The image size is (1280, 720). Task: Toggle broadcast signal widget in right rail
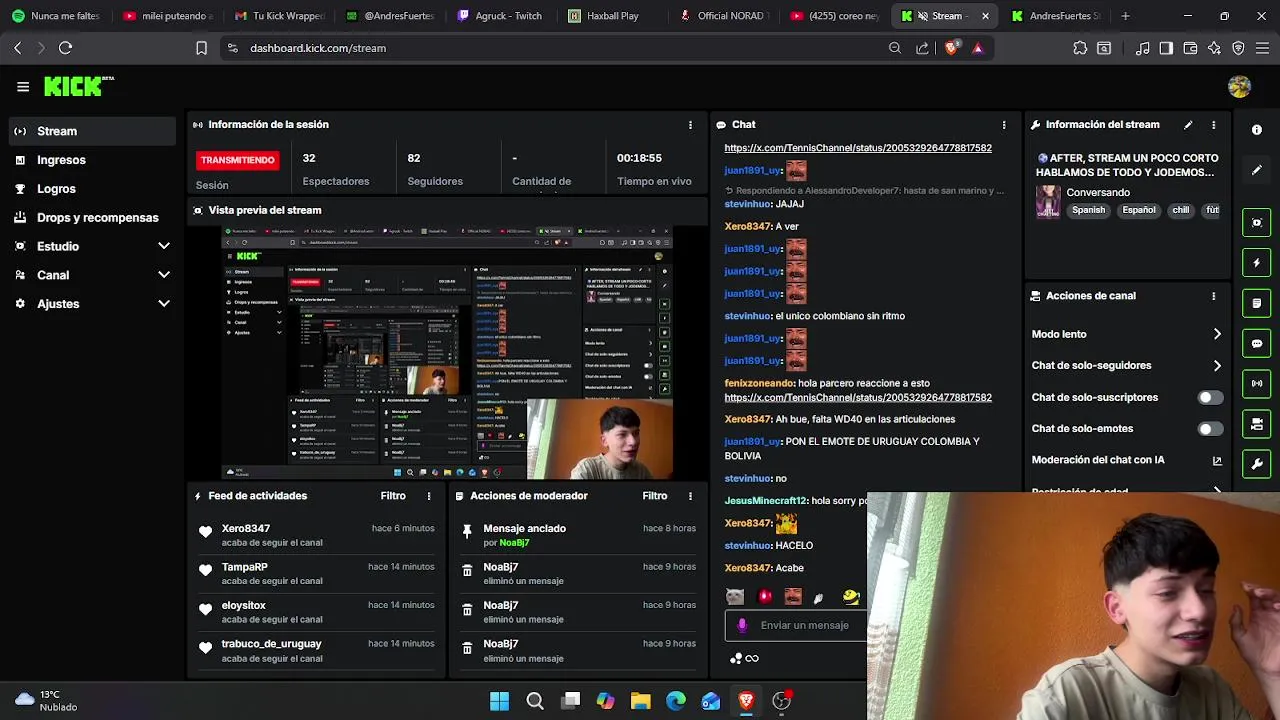(1257, 383)
